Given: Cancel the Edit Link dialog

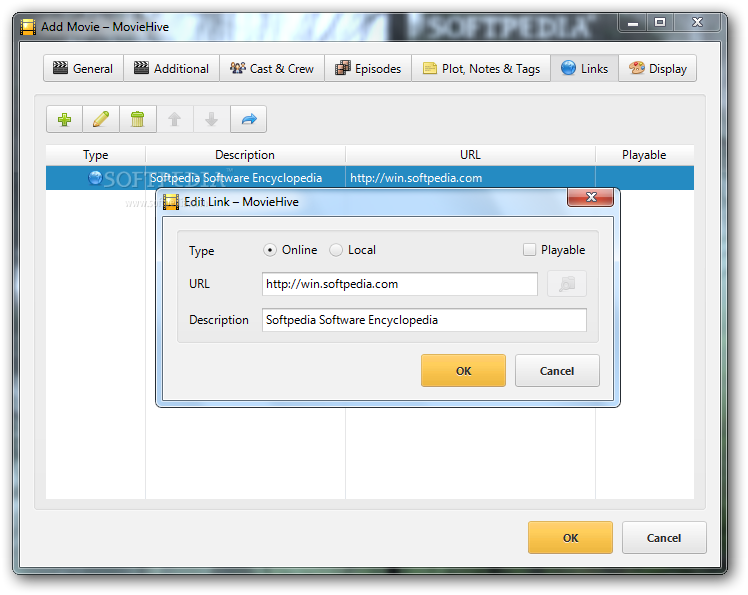Looking at the screenshot, I should pyautogui.click(x=557, y=371).
